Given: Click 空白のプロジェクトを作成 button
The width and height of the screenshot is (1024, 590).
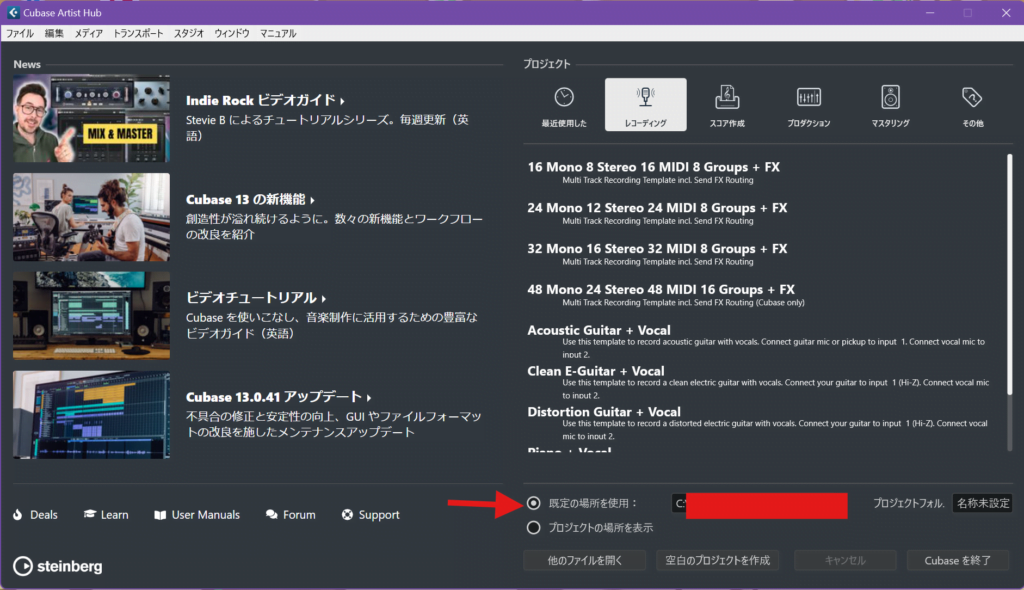Looking at the screenshot, I should pyautogui.click(x=717, y=560).
